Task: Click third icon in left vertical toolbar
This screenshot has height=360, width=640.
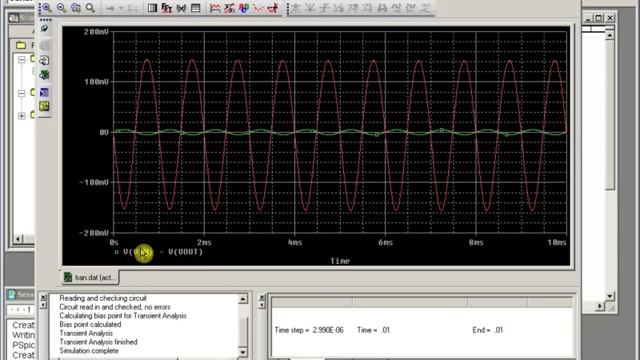Action: [x=44, y=60]
